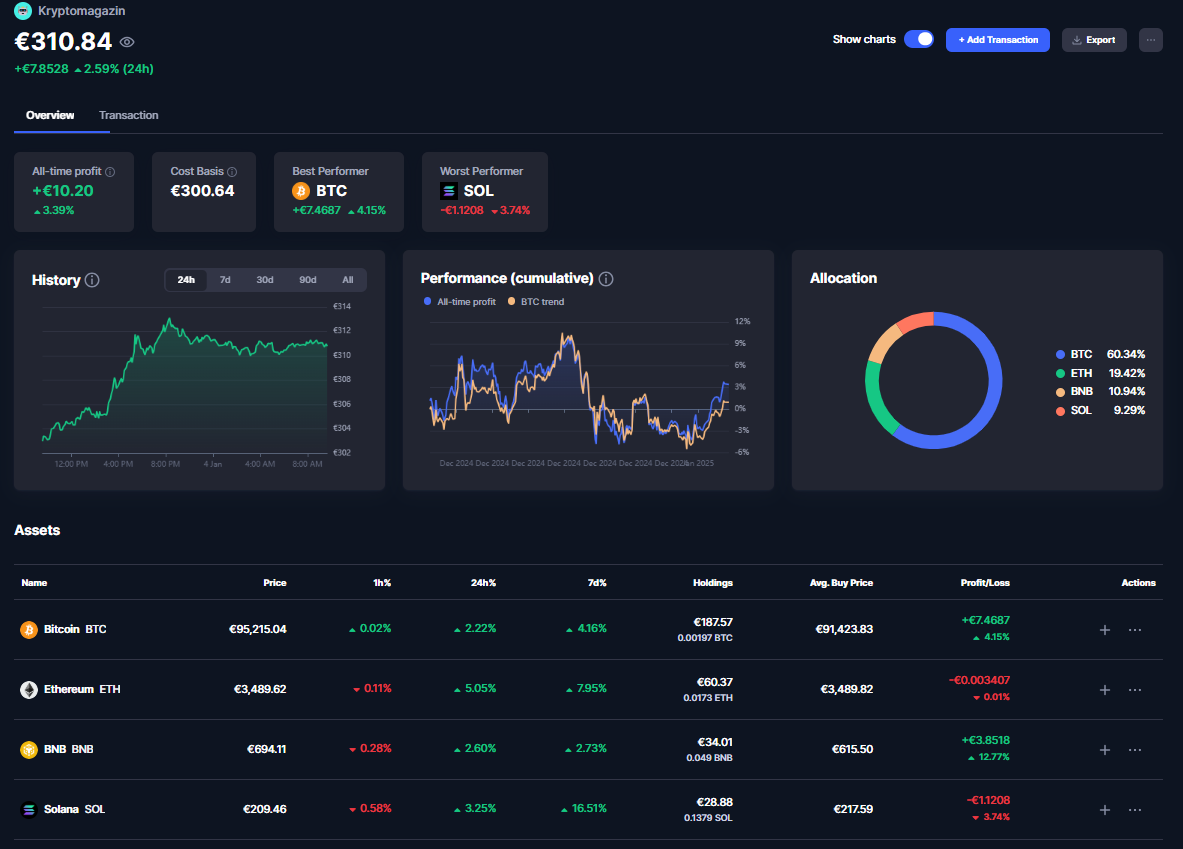The image size is (1183, 849).
Task: Click the info icon beside History
Action: [92, 280]
